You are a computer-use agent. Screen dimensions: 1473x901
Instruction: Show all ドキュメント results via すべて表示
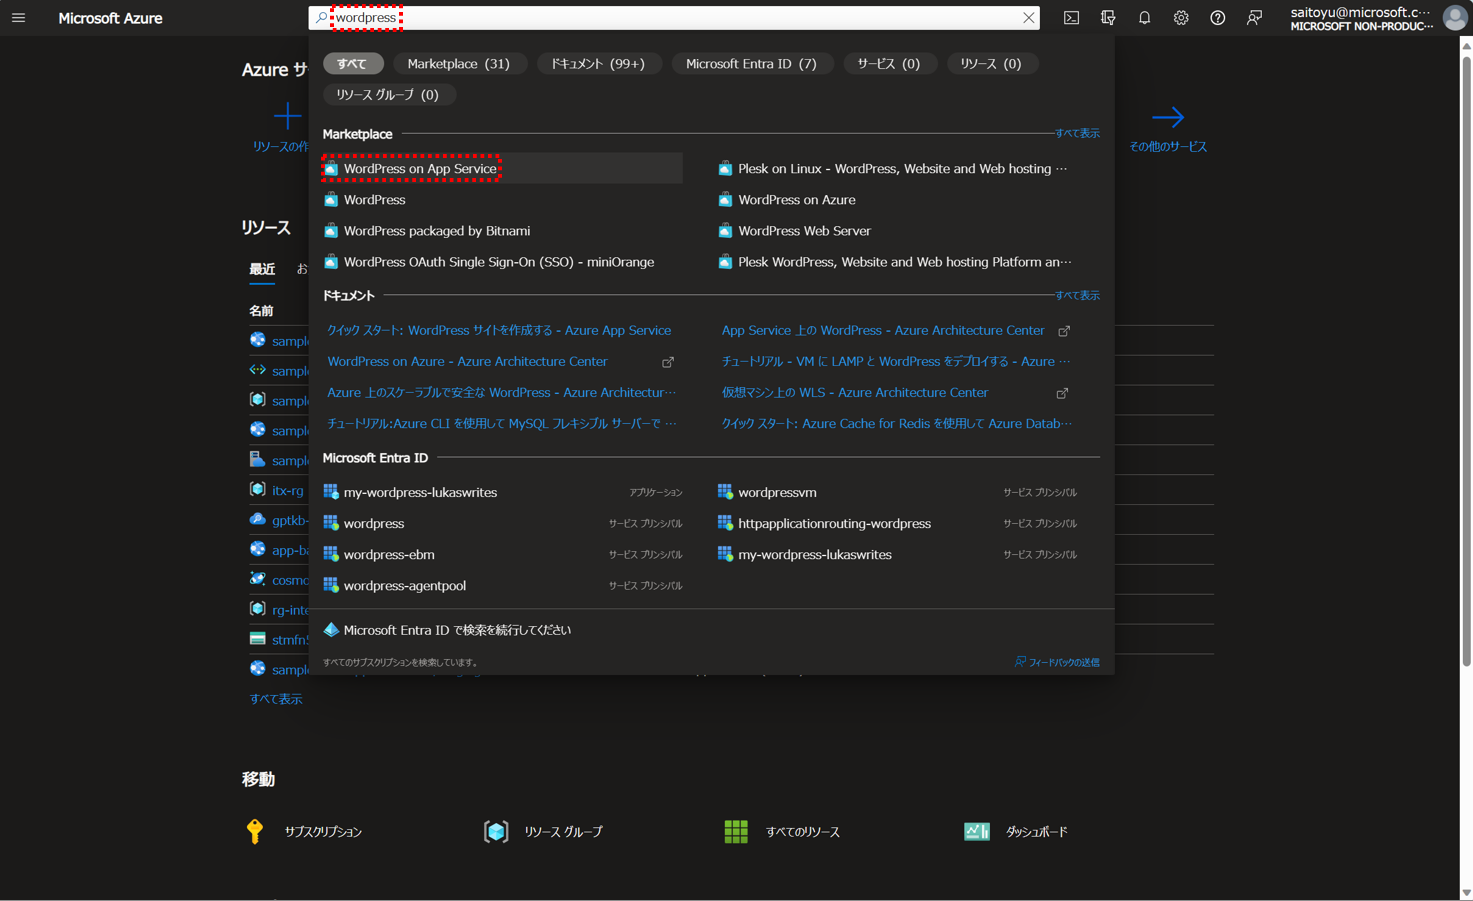tap(1077, 295)
